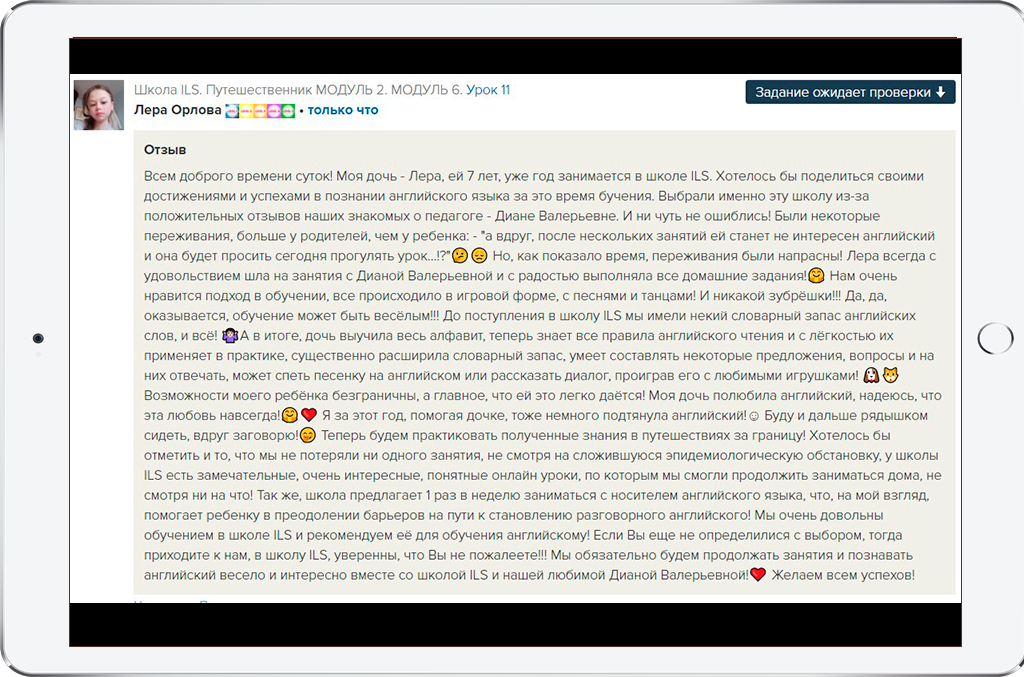Screen dimensions: 1024x677
Task: Click the smiling emoji after 'вдруг заговорю!'
Action: pyautogui.click(x=308, y=435)
